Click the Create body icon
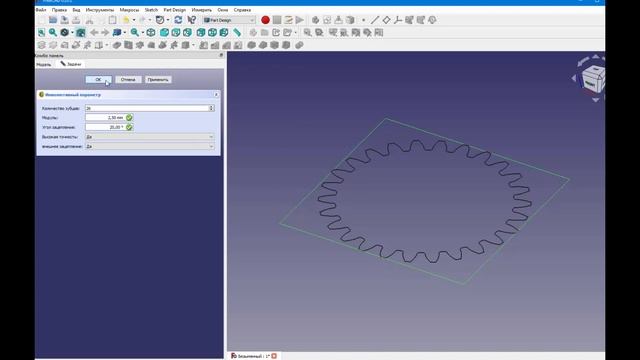 pyautogui.click(x=316, y=20)
